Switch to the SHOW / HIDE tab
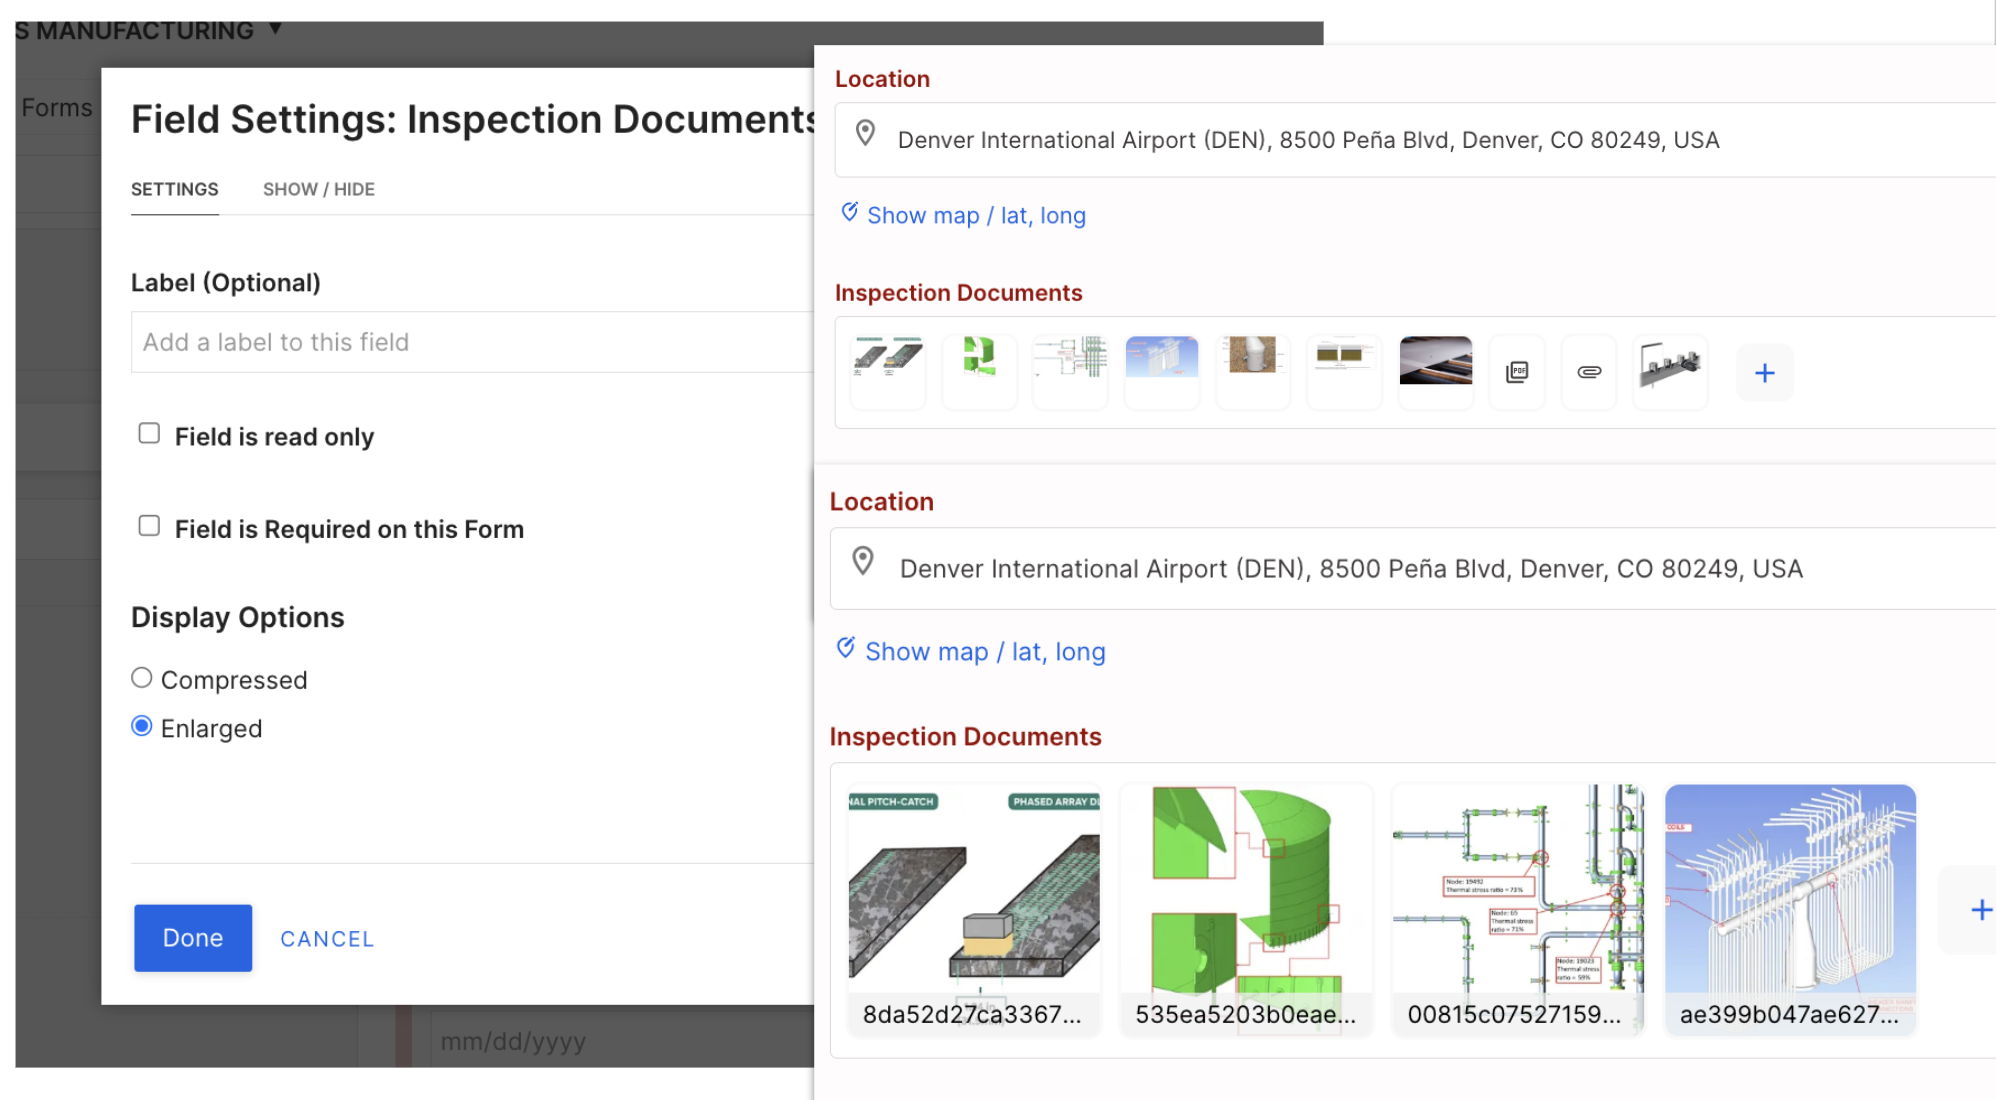The width and height of the screenshot is (1996, 1100). click(318, 189)
